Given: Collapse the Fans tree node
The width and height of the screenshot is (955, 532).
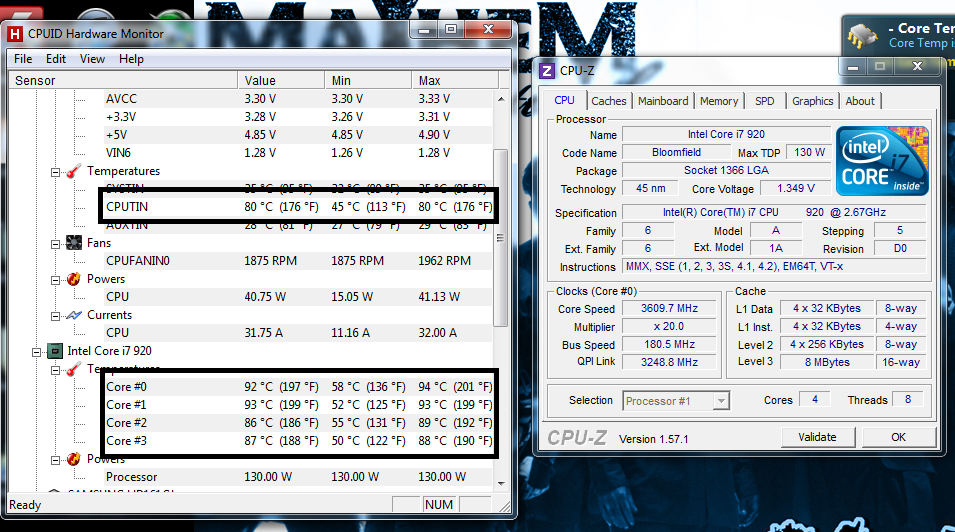Looking at the screenshot, I should [56, 244].
